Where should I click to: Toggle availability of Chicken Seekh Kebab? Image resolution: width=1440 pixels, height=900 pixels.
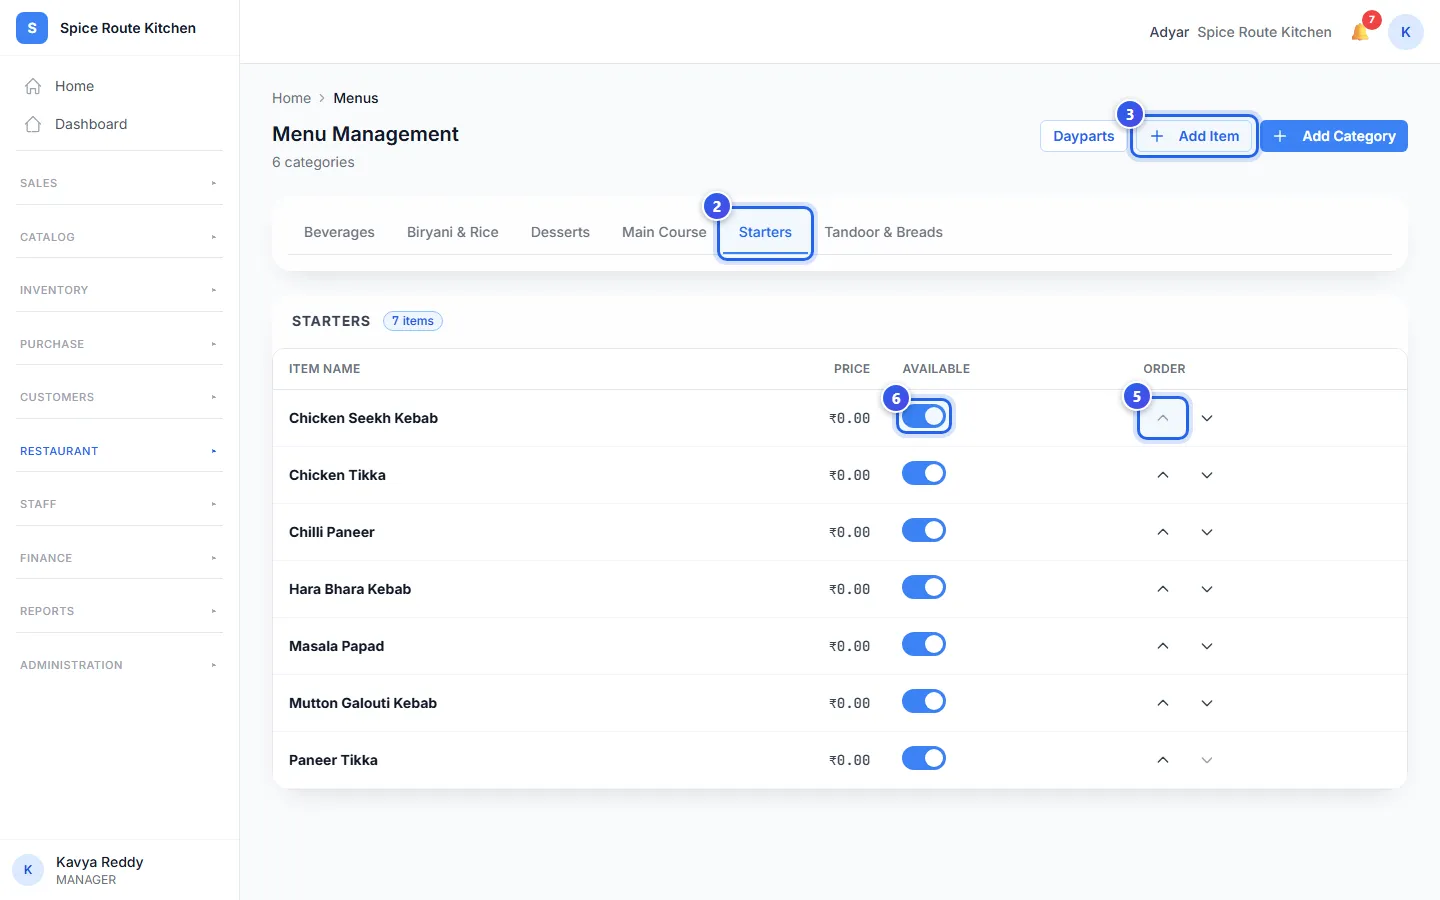tap(924, 416)
